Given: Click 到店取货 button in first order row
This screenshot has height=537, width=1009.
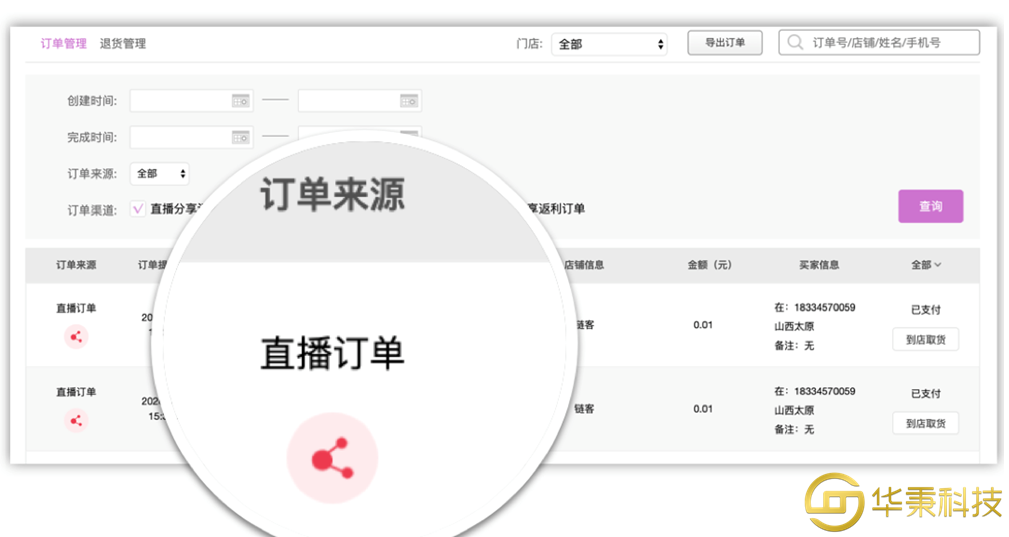Looking at the screenshot, I should click(x=925, y=340).
